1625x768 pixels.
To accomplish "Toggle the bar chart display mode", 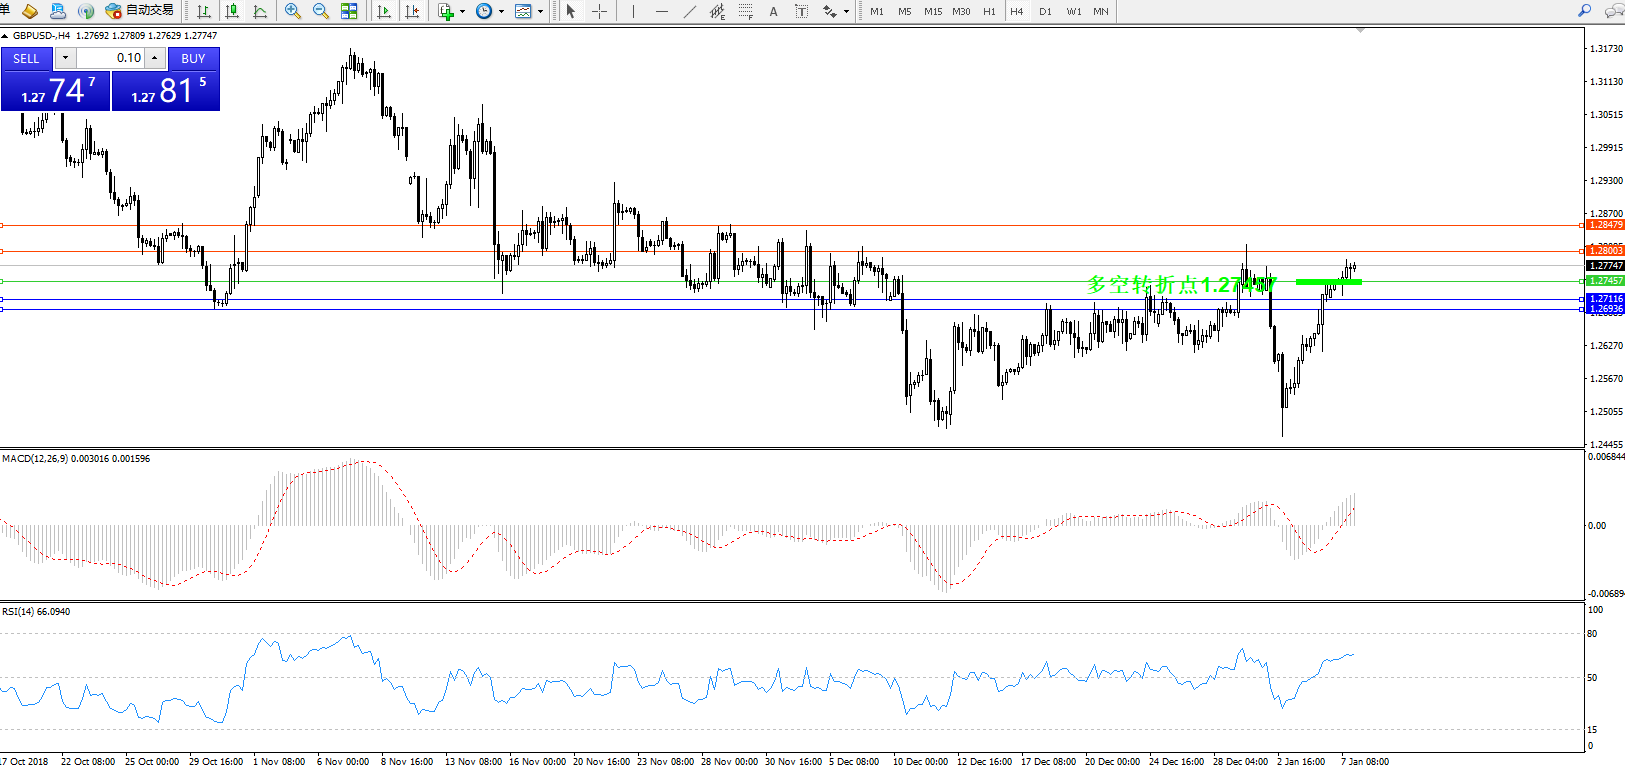I will [204, 11].
